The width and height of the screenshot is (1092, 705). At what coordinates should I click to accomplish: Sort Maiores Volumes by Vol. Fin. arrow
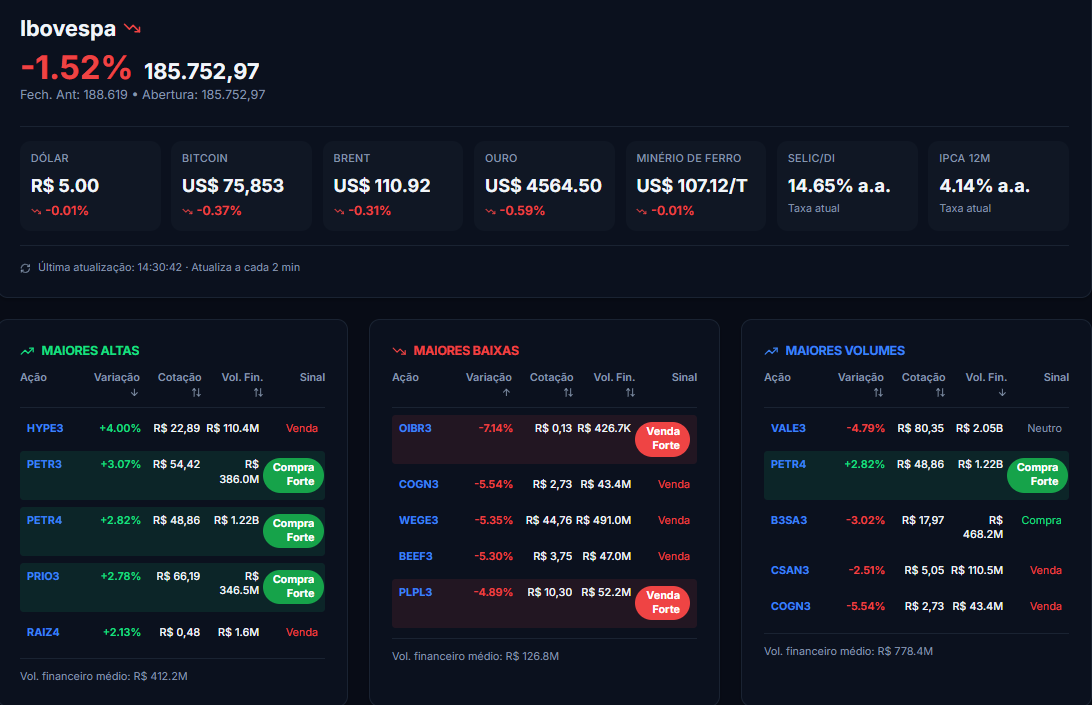point(1002,393)
